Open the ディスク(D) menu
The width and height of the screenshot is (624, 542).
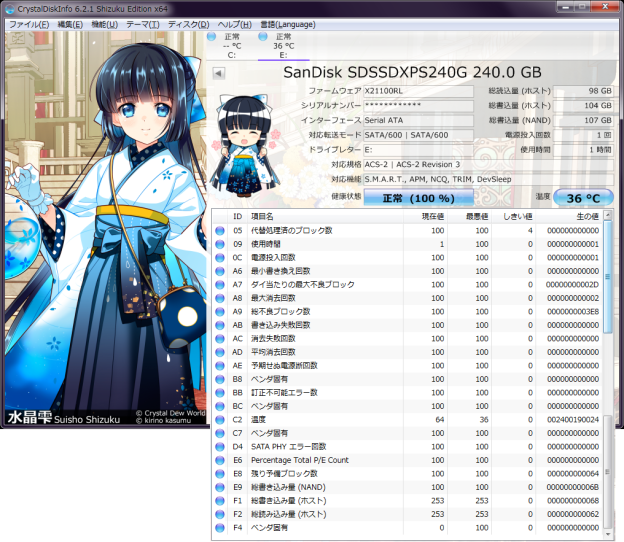point(188,24)
